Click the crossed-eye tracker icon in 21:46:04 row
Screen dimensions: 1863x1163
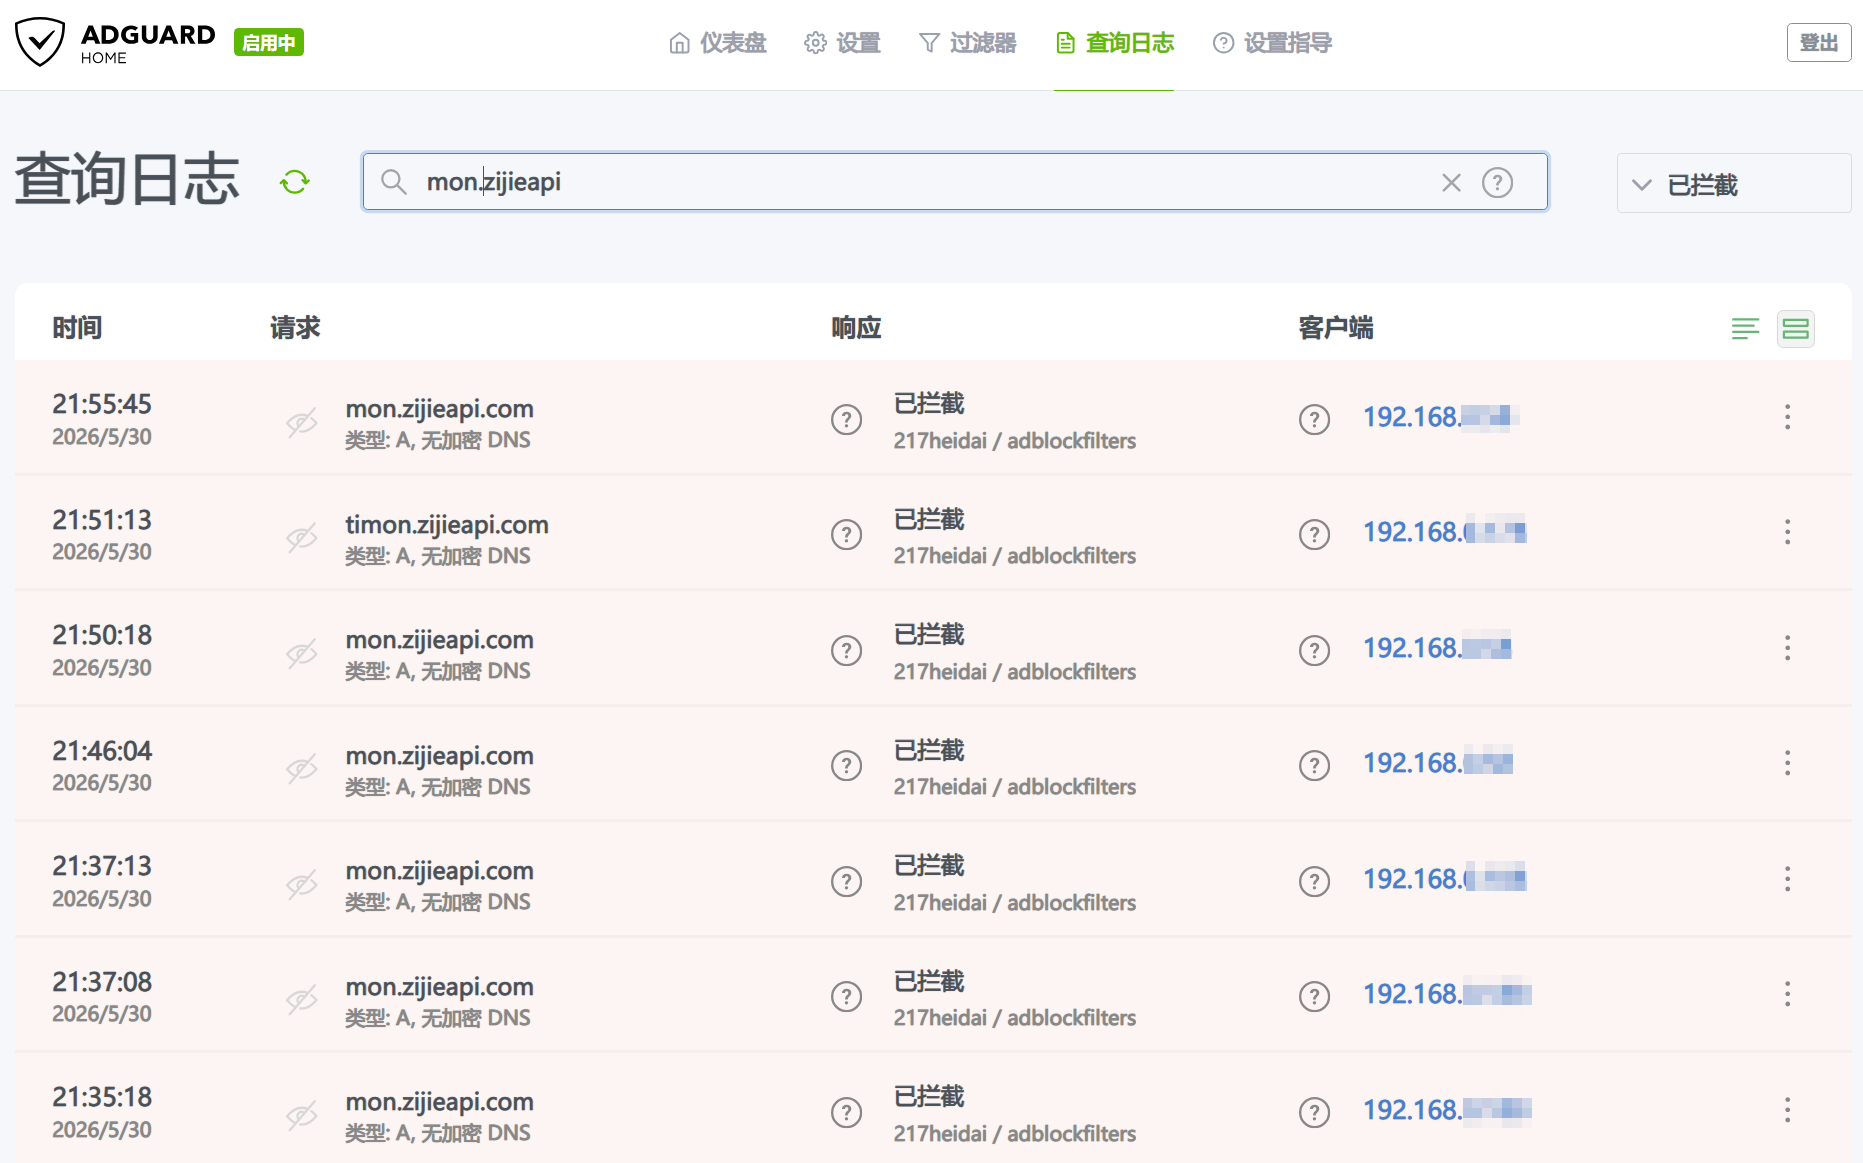pyautogui.click(x=302, y=768)
